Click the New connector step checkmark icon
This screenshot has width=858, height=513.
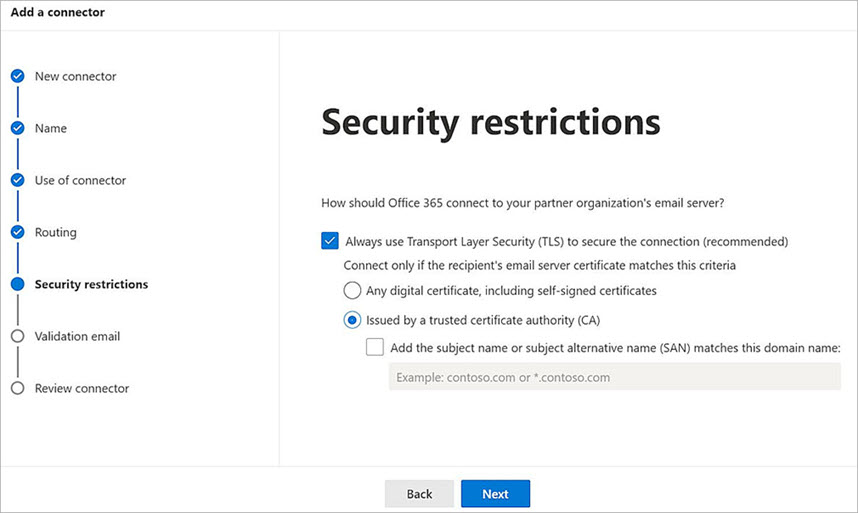pos(17,77)
